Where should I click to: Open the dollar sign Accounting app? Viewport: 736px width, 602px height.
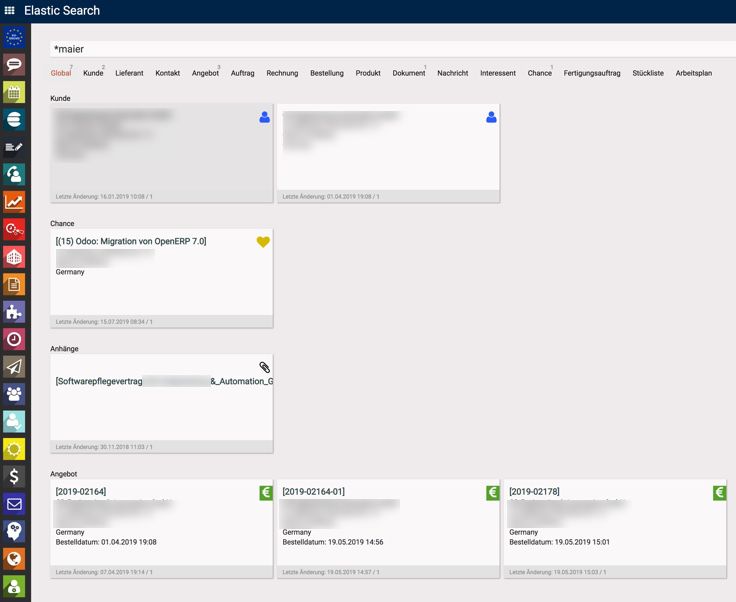[14, 476]
